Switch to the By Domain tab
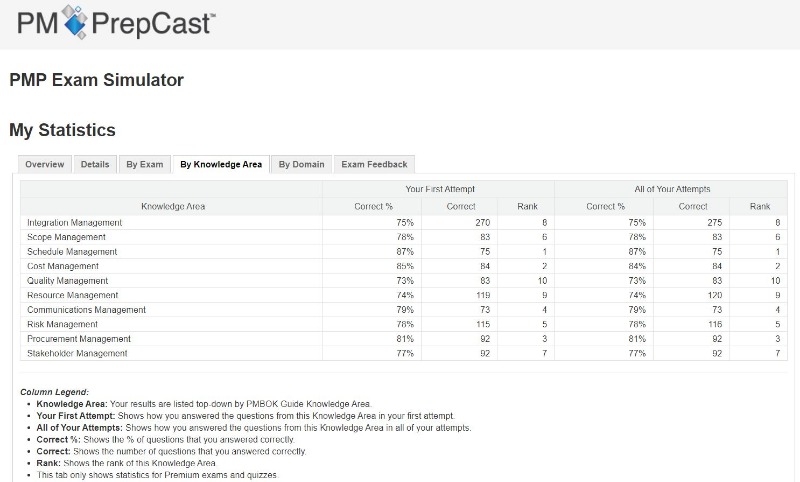The width and height of the screenshot is (800, 482). [302, 164]
